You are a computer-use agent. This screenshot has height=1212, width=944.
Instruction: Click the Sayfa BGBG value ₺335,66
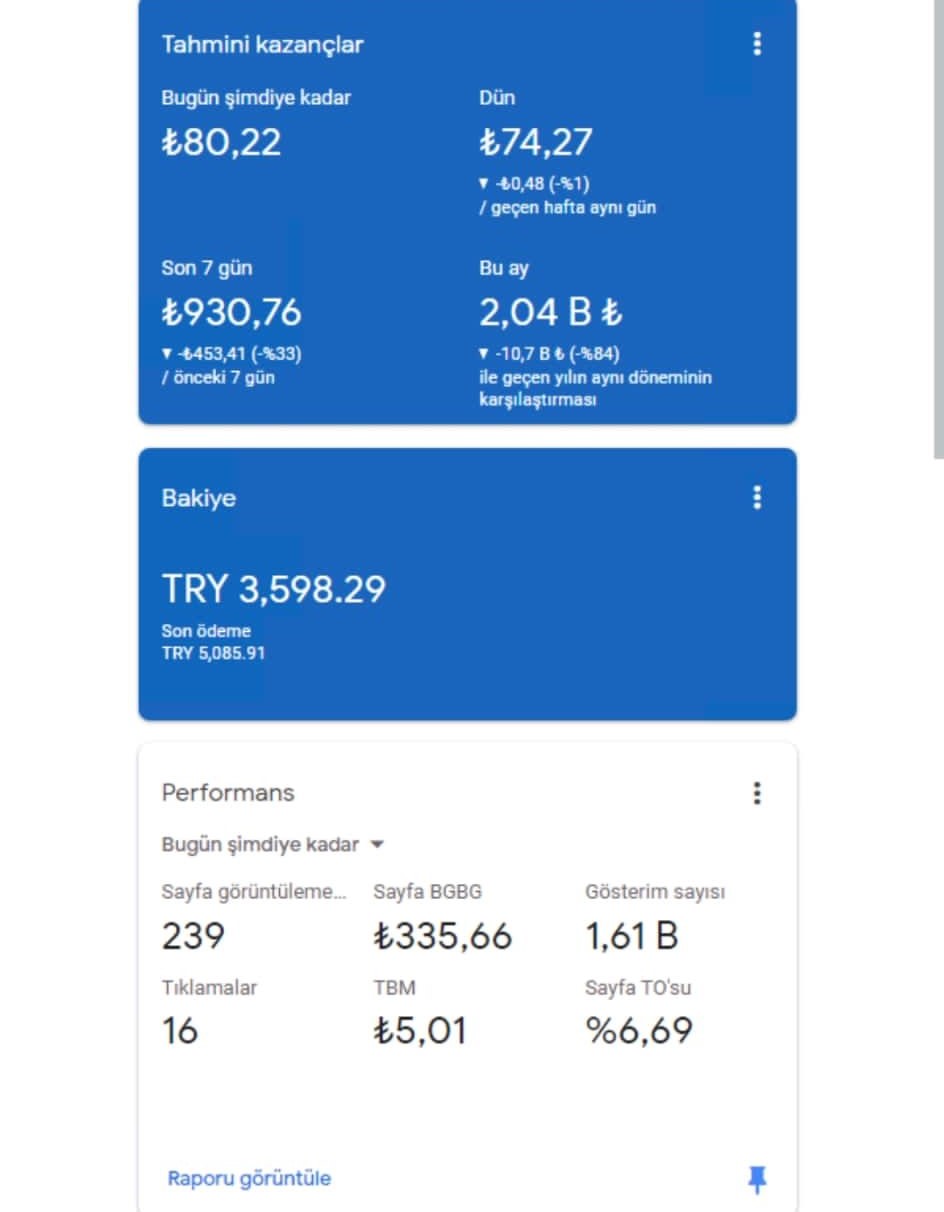coord(442,936)
